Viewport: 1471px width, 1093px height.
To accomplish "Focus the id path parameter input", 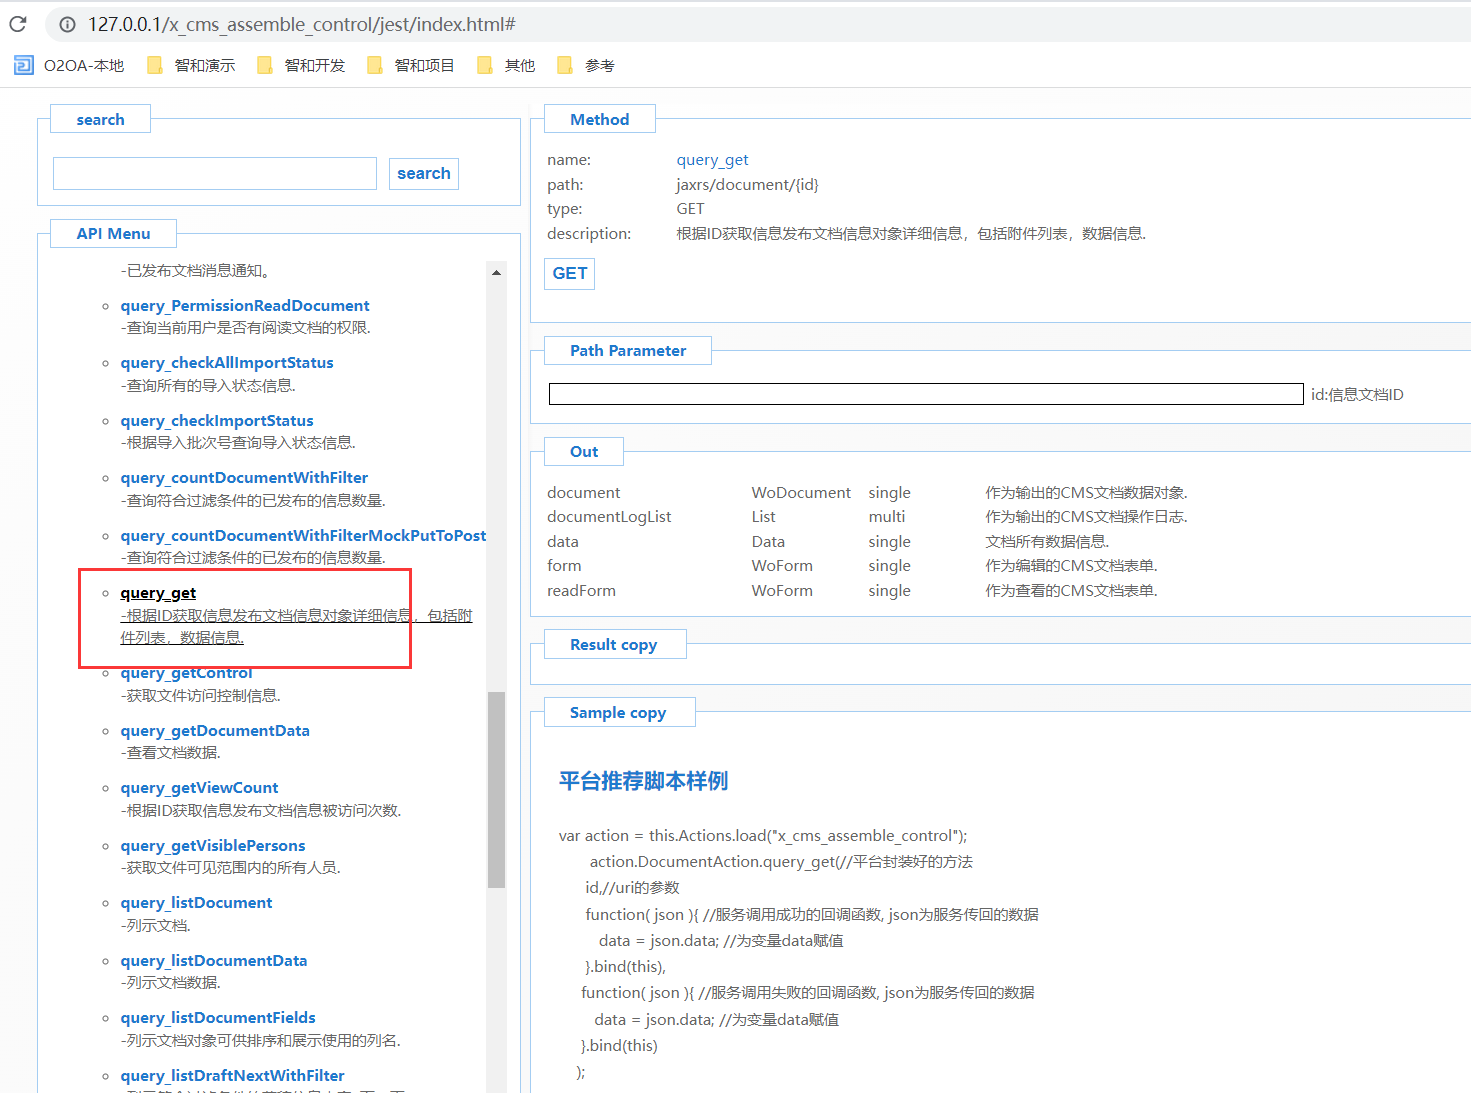I will click(925, 394).
